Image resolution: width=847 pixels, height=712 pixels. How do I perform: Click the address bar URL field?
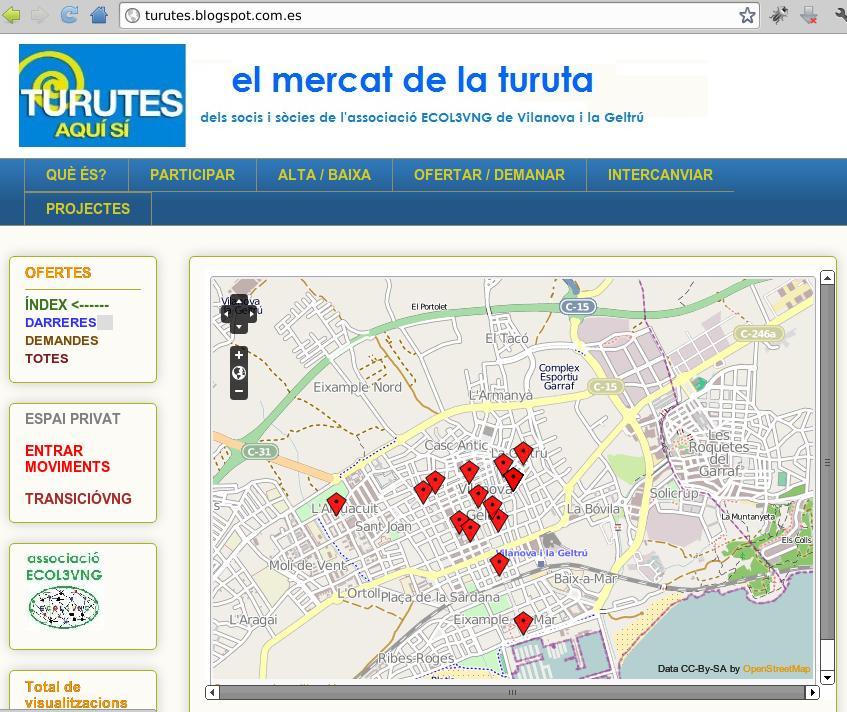[x=430, y=15]
